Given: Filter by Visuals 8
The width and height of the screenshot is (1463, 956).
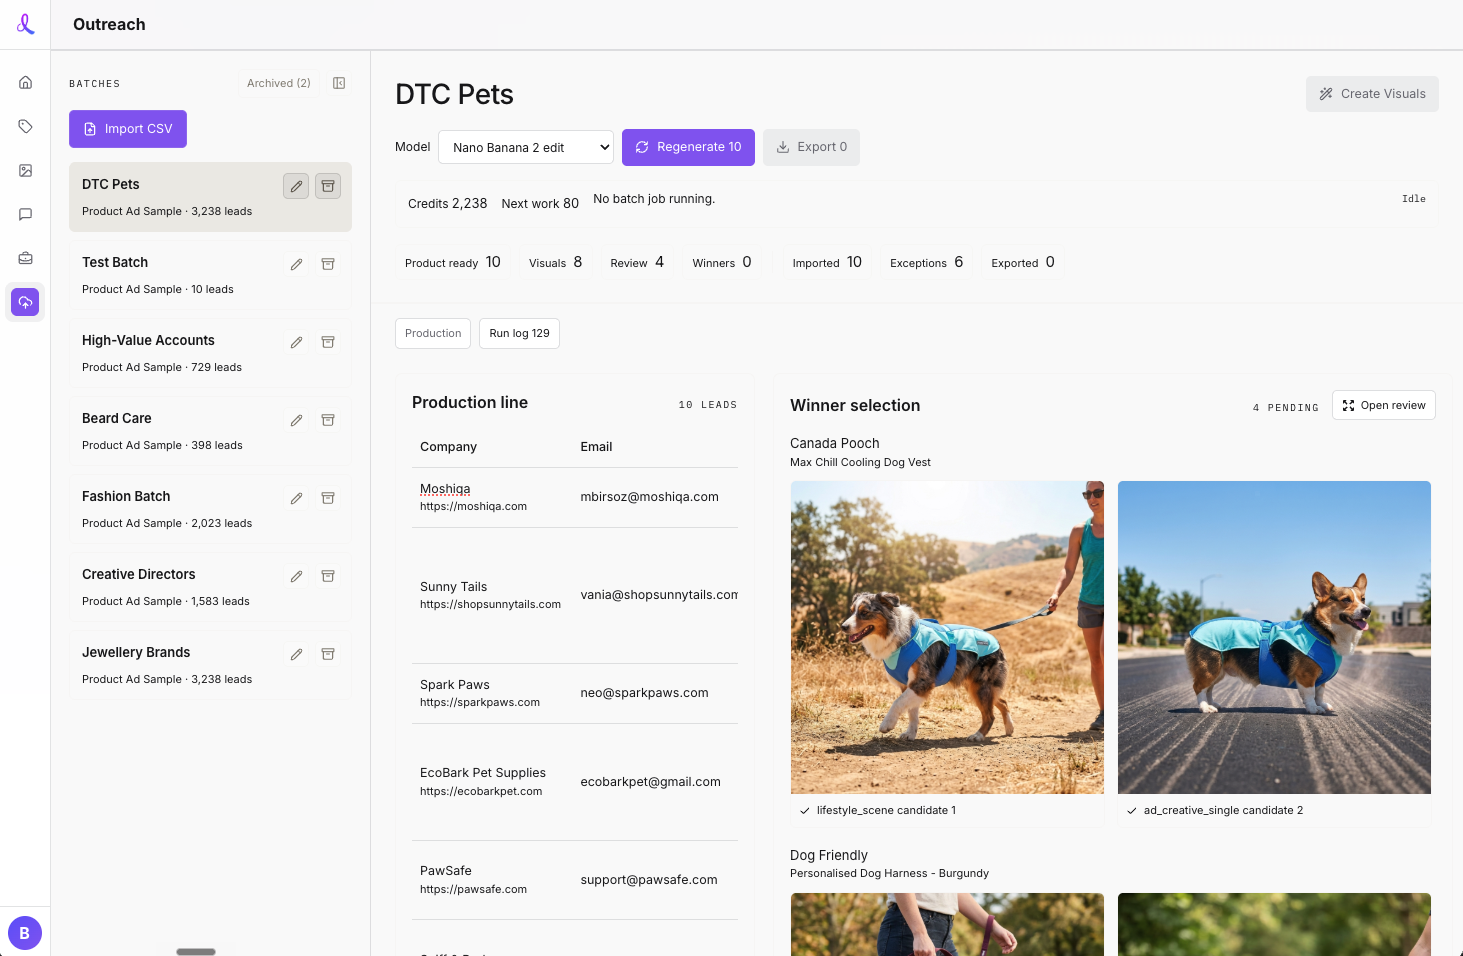Looking at the screenshot, I should (555, 262).
